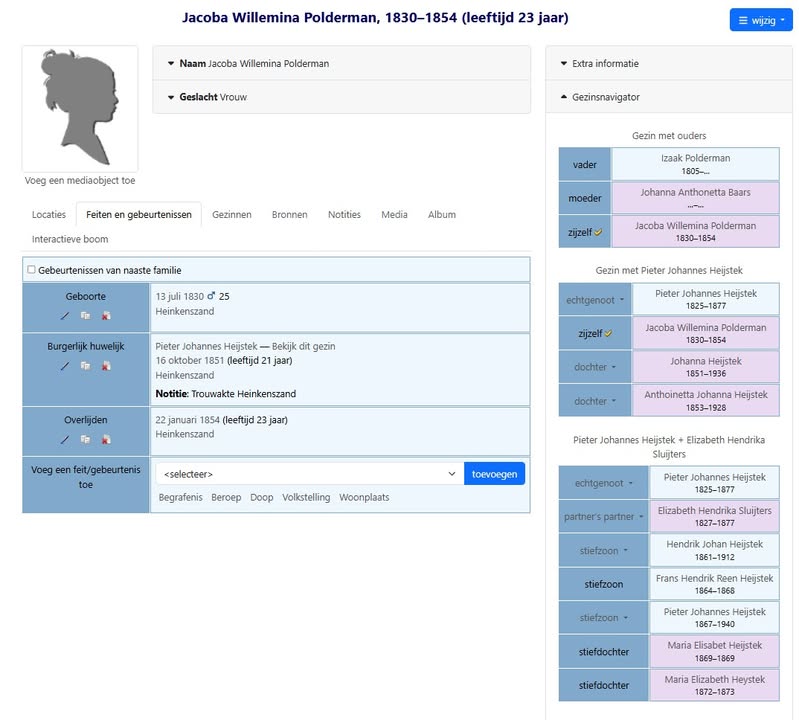Click Bekijk dit gezin link
Screen dimensions: 799x720
[x=304, y=346]
